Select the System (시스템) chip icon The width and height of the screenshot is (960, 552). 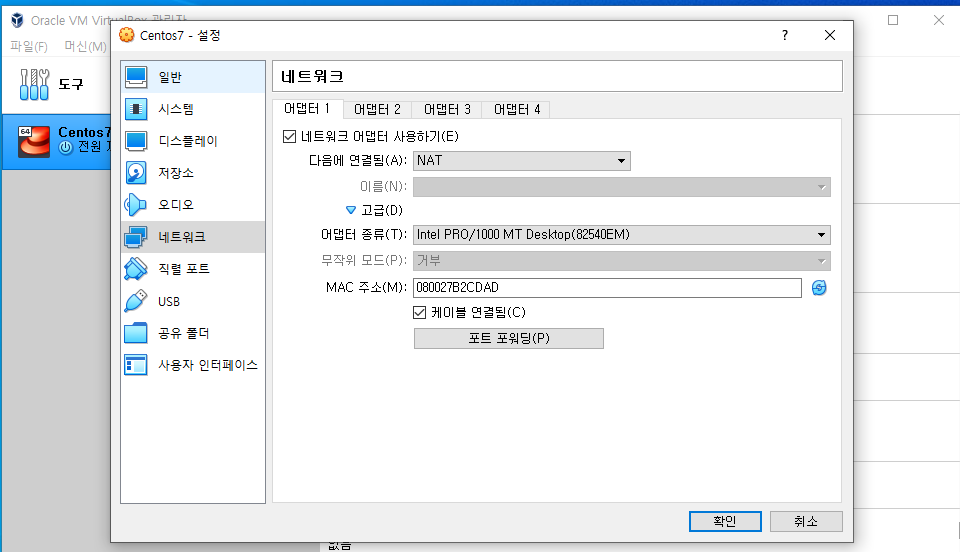coord(136,109)
